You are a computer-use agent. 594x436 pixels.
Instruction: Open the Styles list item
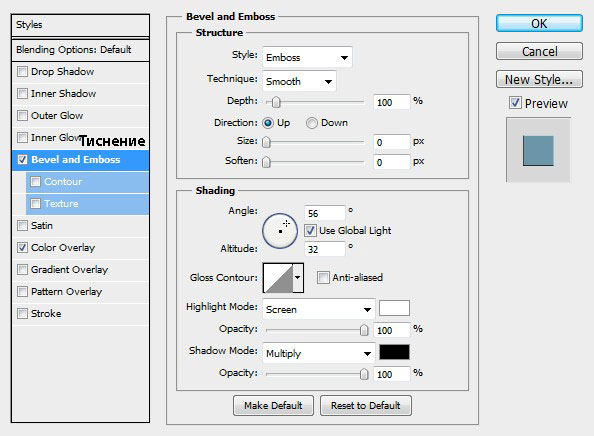point(80,25)
